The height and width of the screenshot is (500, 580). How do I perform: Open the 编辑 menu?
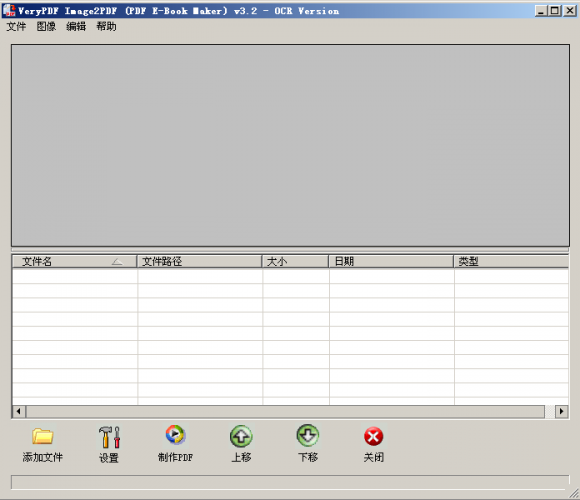76,26
